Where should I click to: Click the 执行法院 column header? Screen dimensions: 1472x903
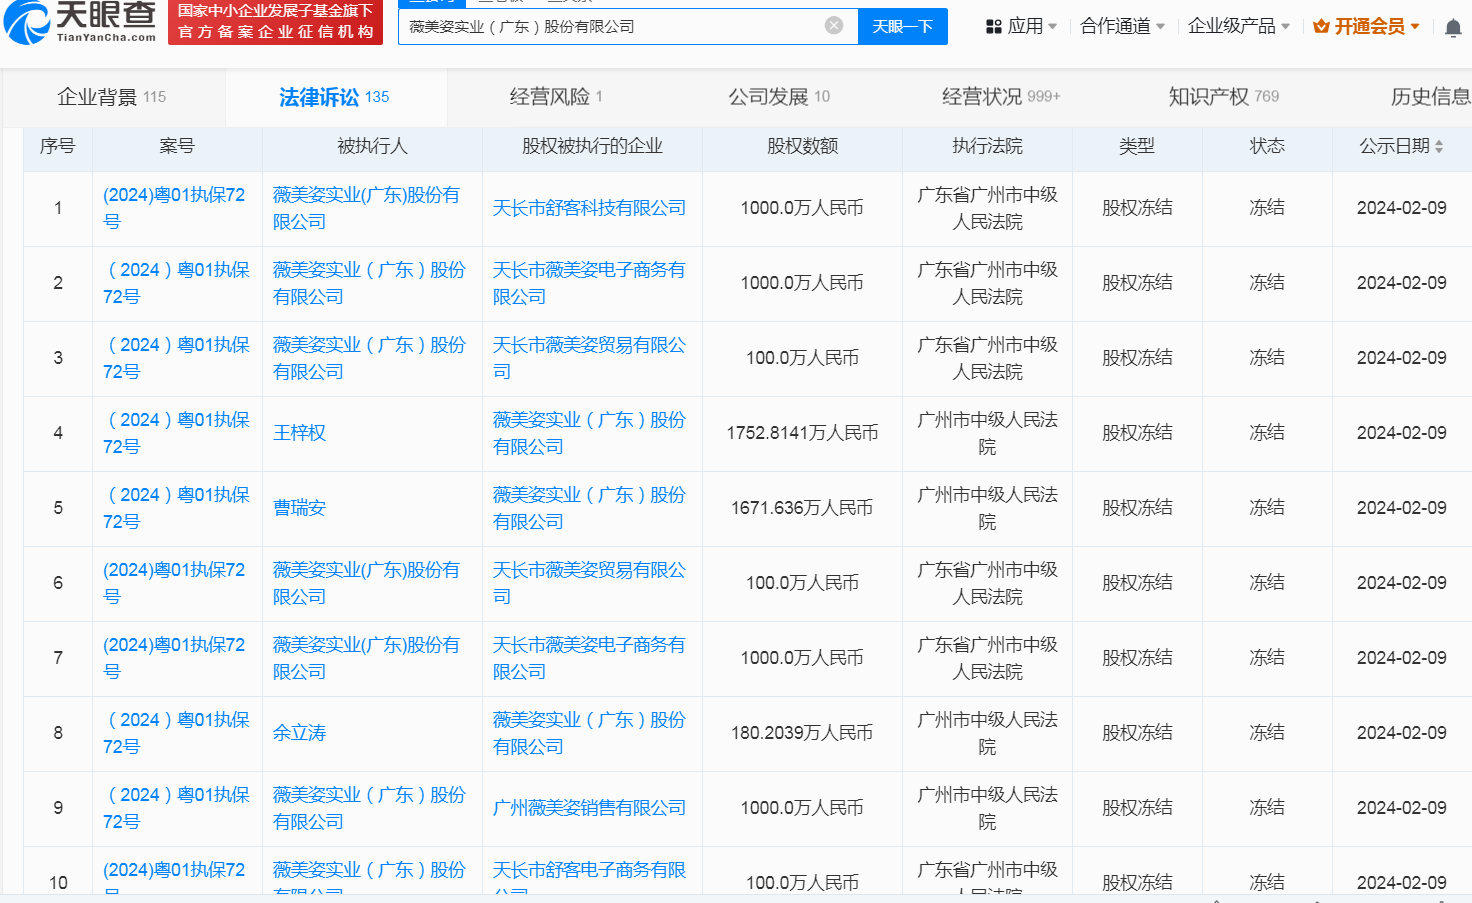point(987,146)
